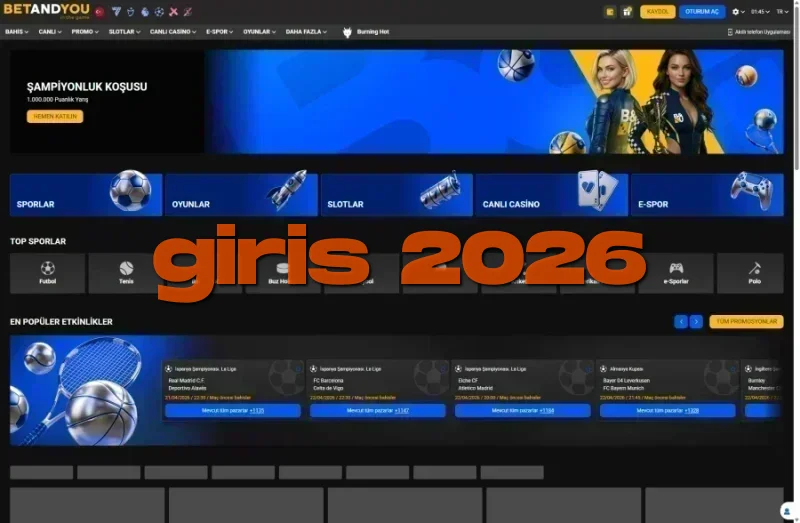This screenshot has height=523, width=800.
Task: Open the Champions League star-ball league icon
Action: coord(159,12)
